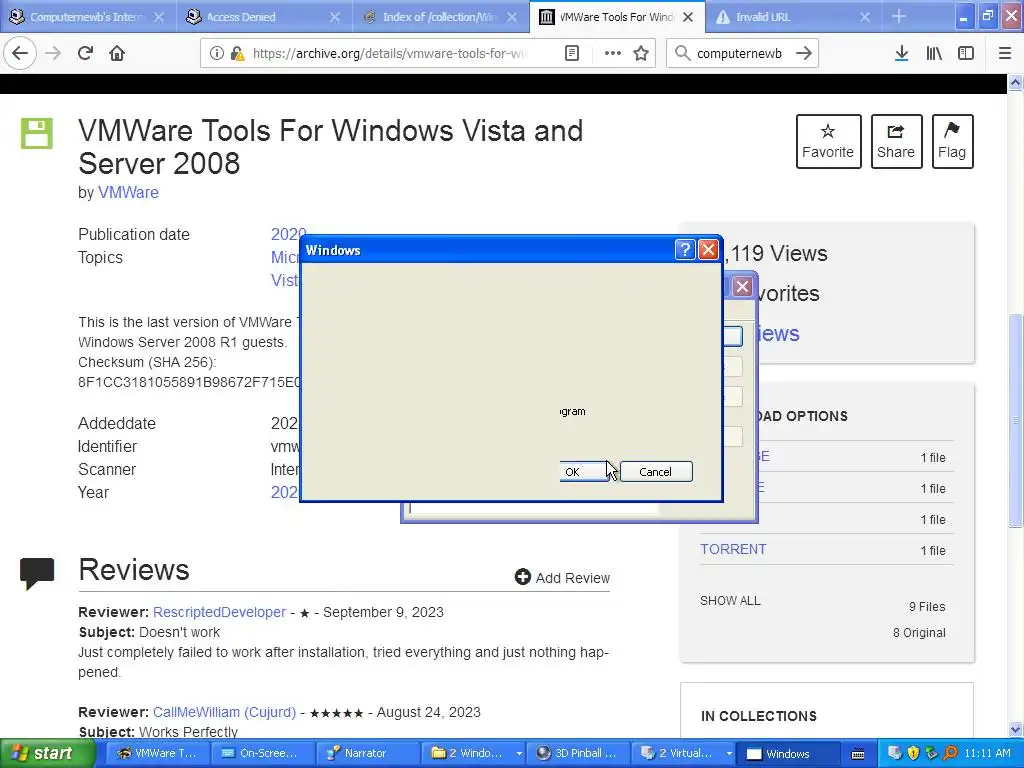
Task: Click the plug icon in system tray
Action: [932, 753]
